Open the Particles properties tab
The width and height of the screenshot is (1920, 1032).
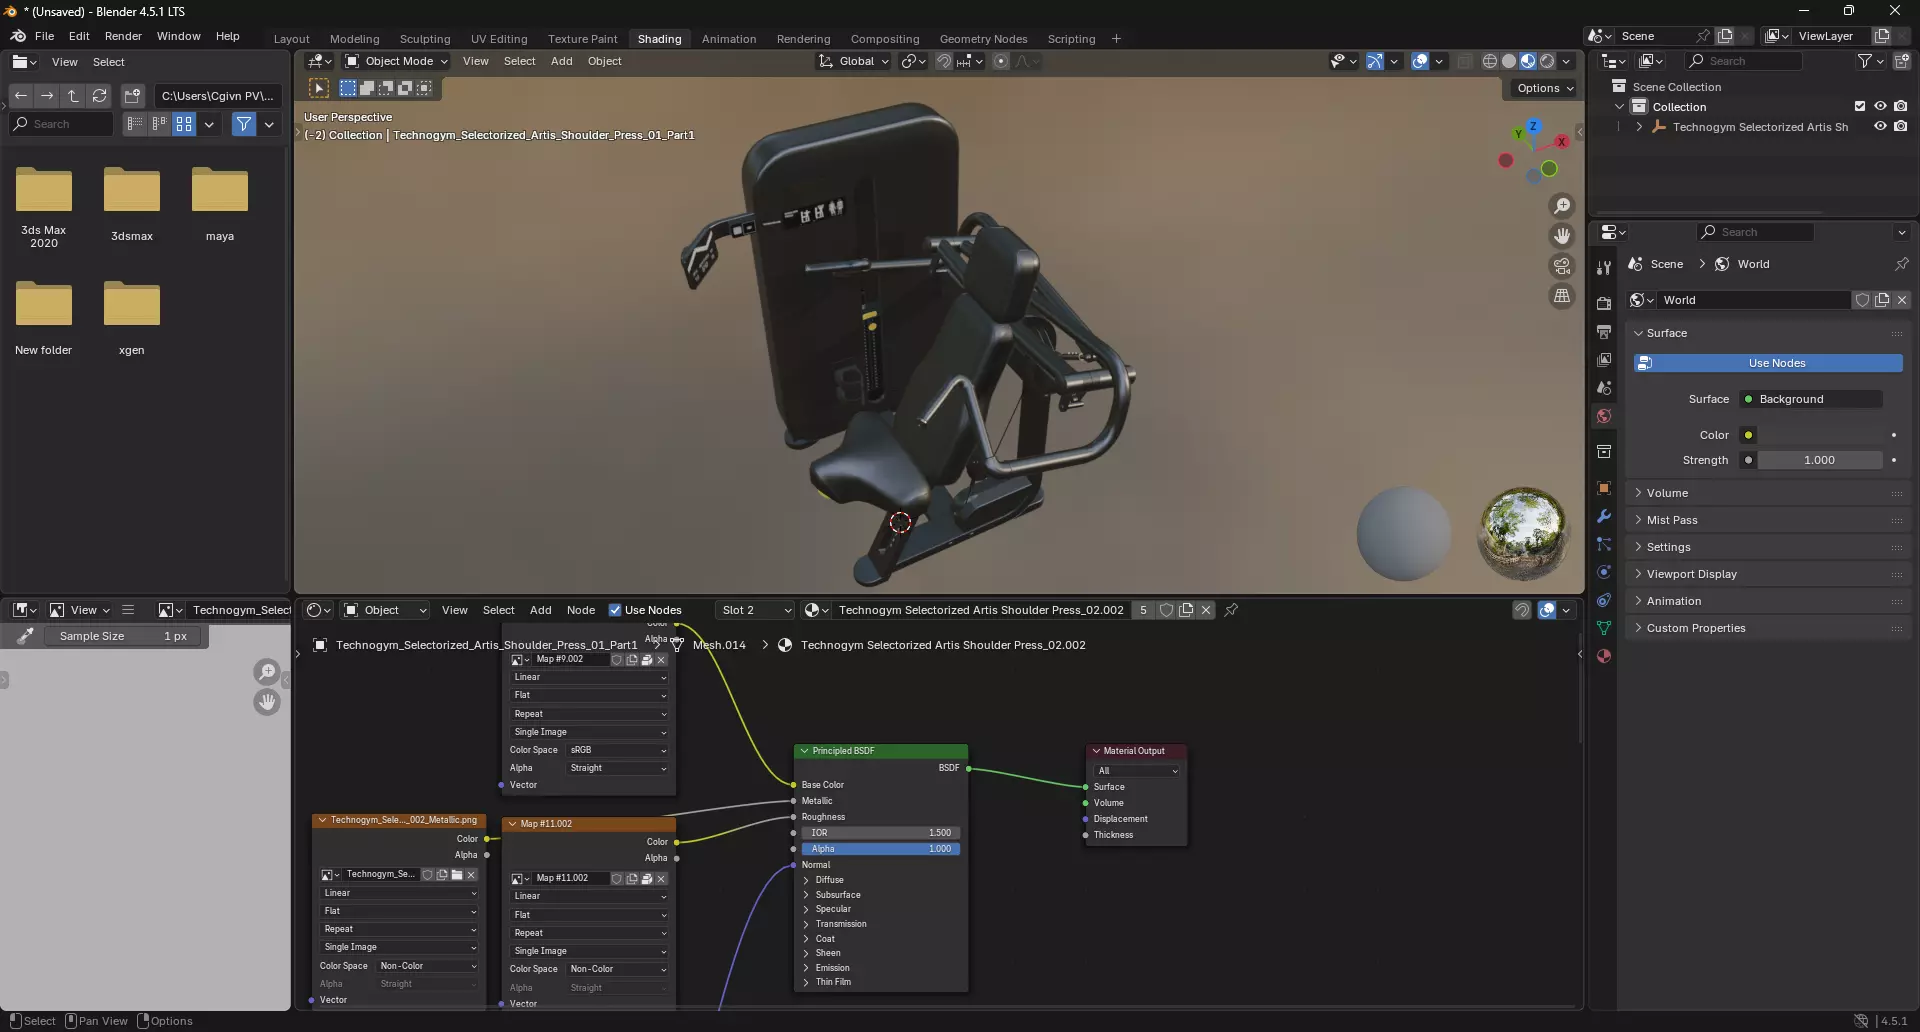(1604, 544)
